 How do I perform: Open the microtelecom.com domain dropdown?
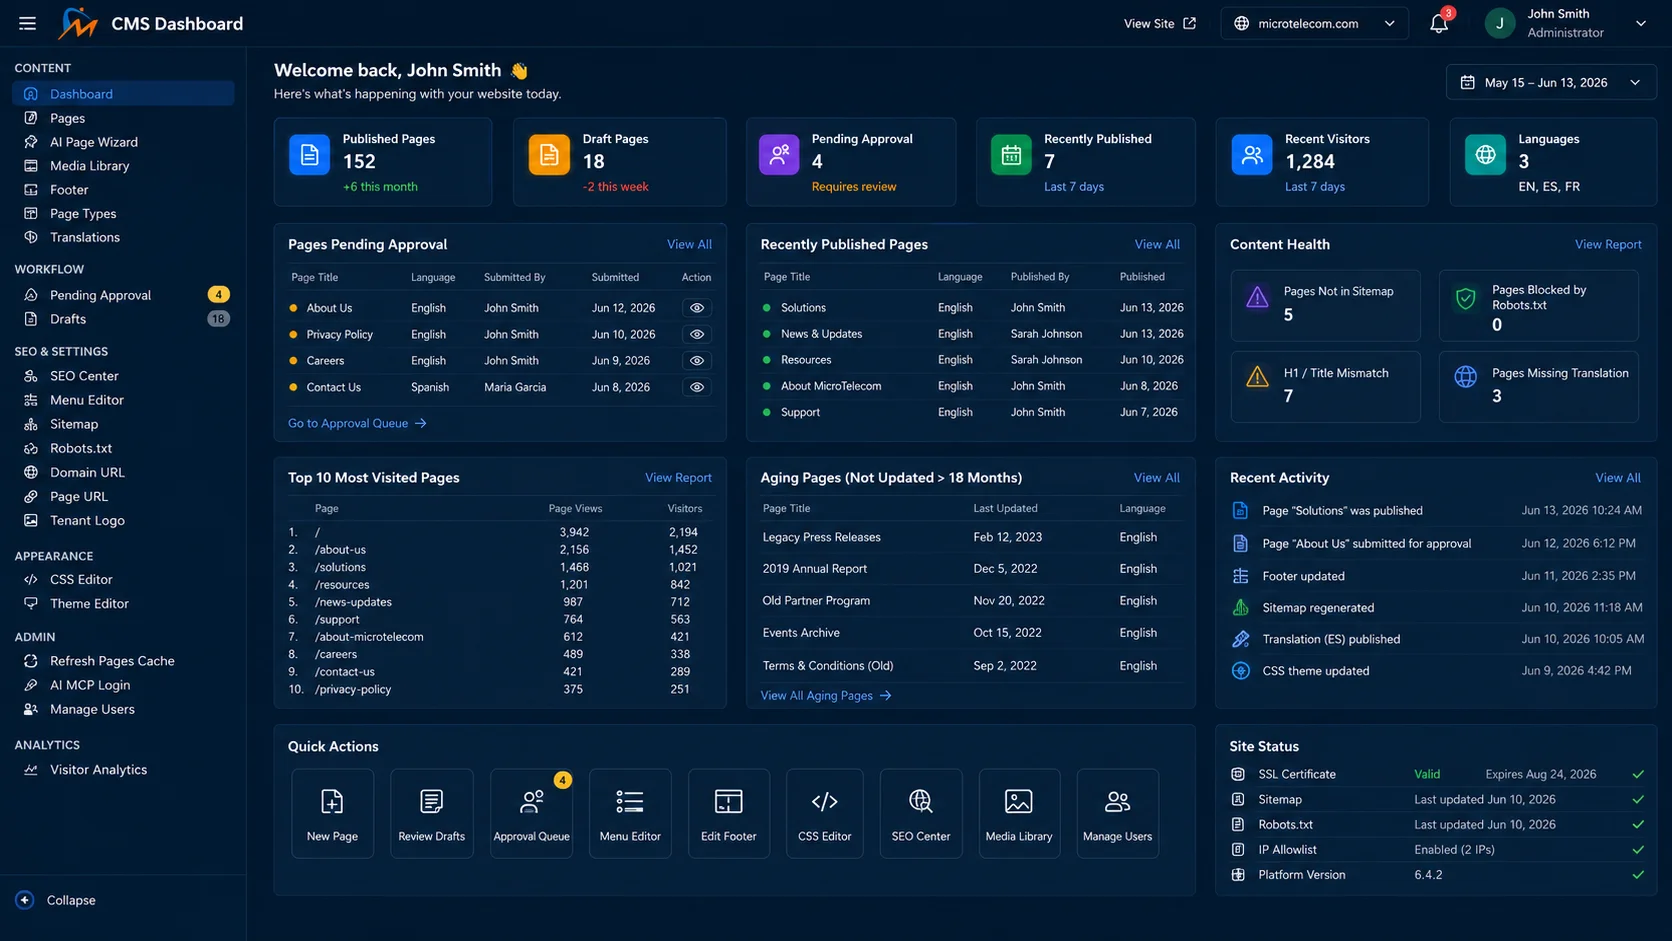1314,23
